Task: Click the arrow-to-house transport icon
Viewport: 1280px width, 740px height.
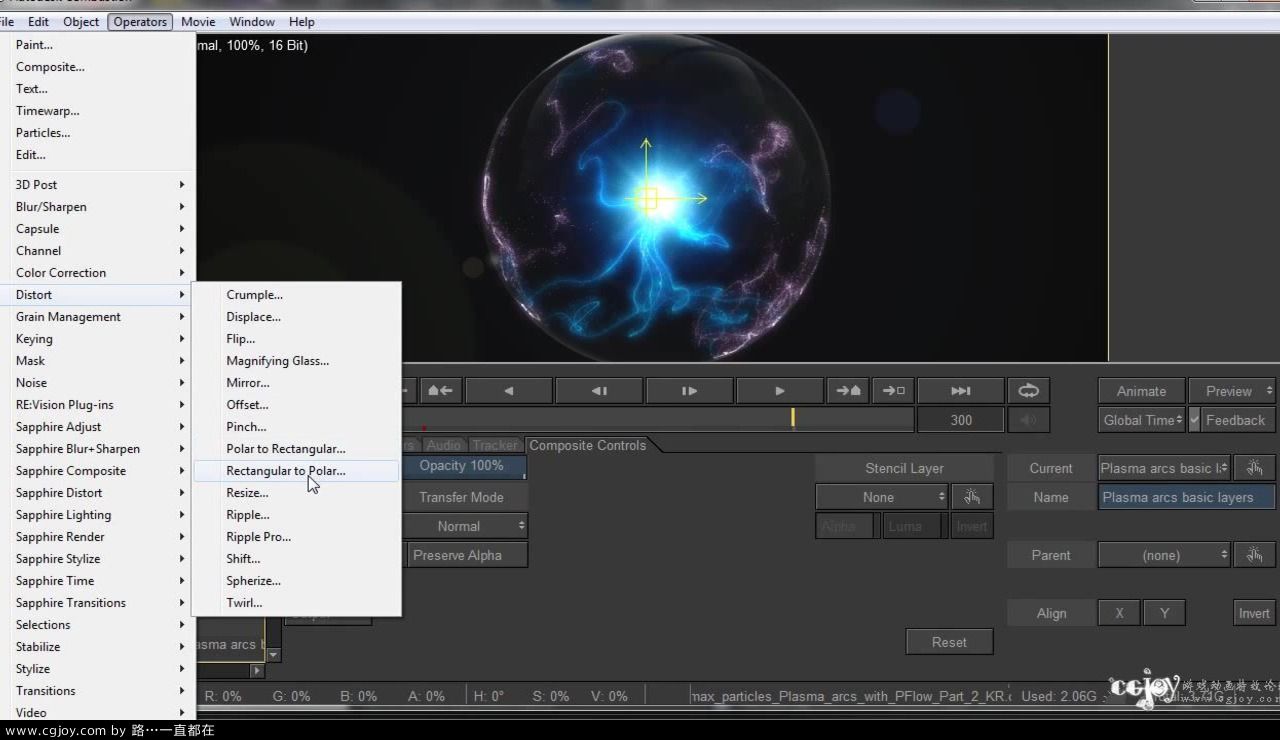Action: [x=848, y=391]
